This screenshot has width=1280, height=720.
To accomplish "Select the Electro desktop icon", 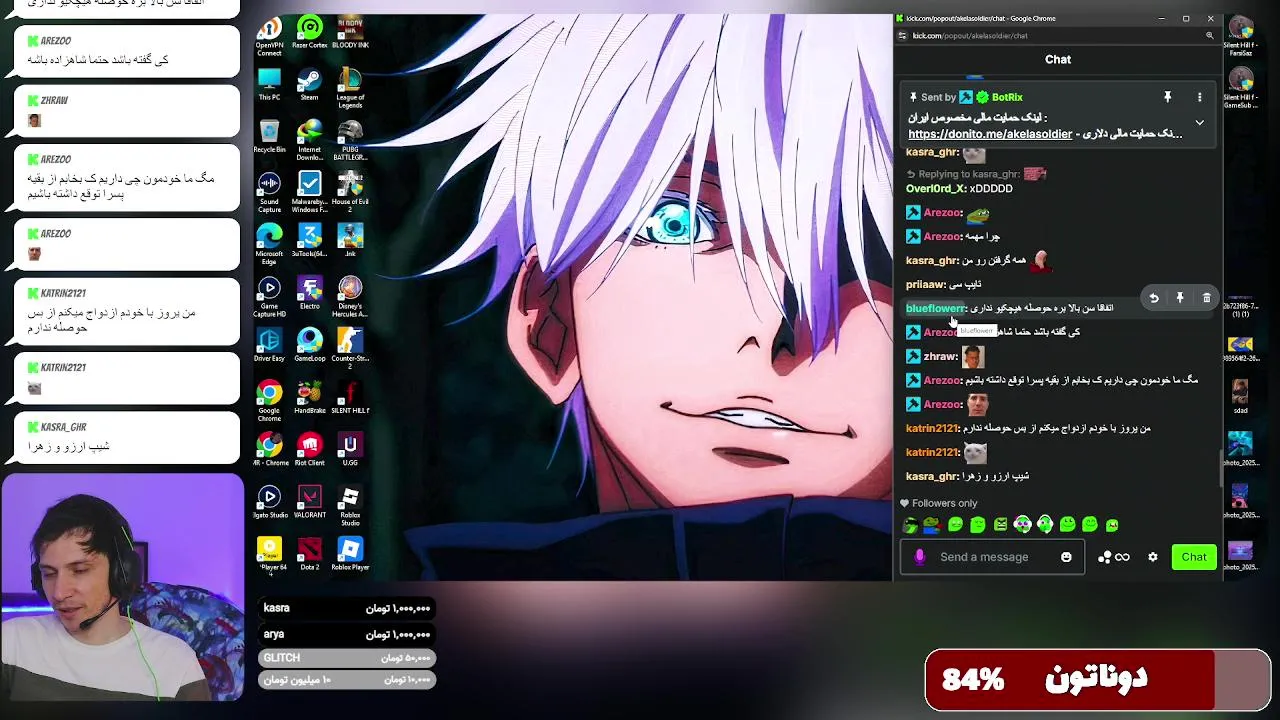I will [x=310, y=293].
